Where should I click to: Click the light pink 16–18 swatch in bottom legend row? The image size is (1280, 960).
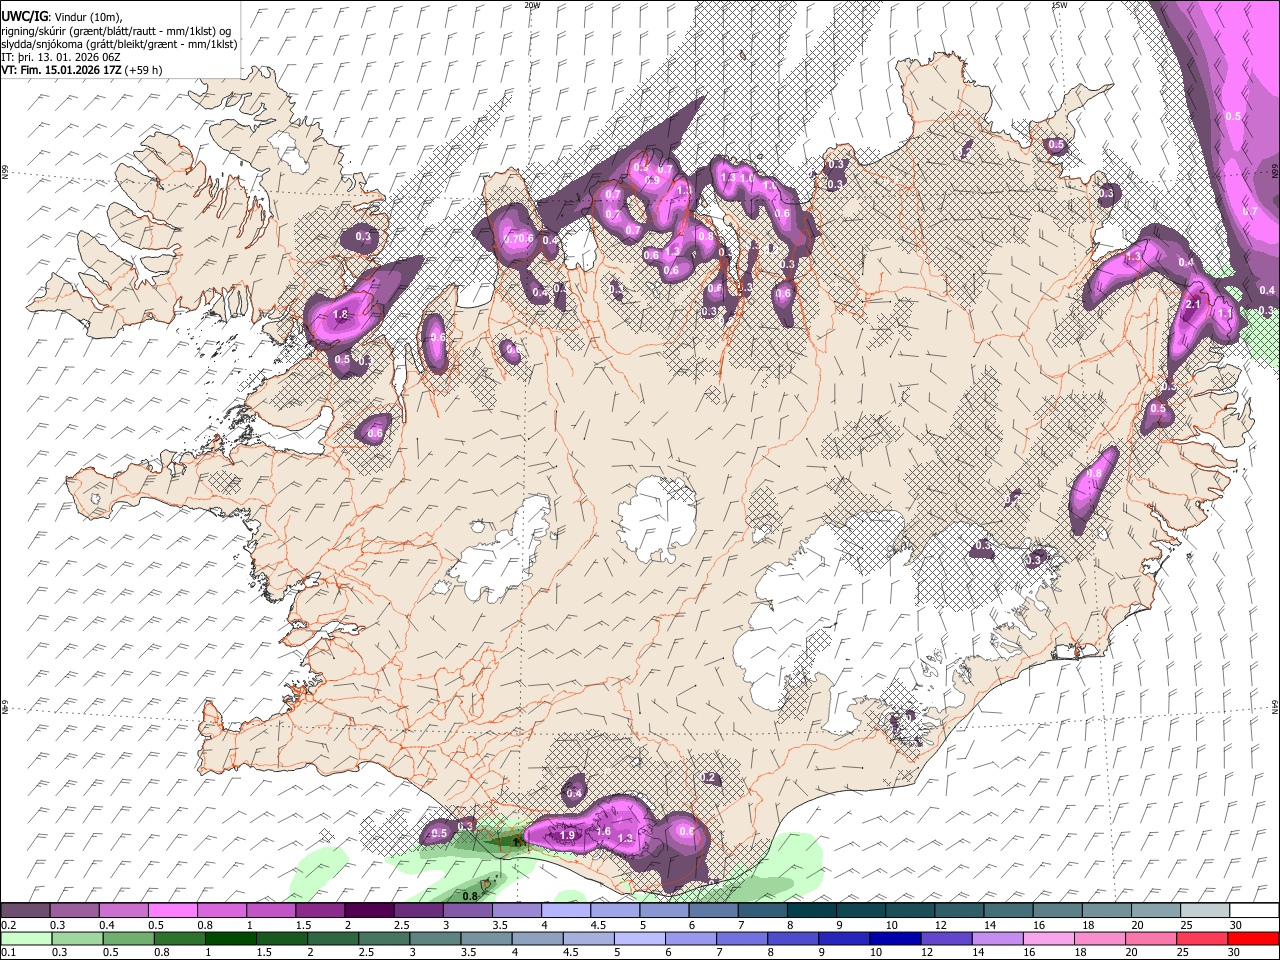pos(1048,938)
